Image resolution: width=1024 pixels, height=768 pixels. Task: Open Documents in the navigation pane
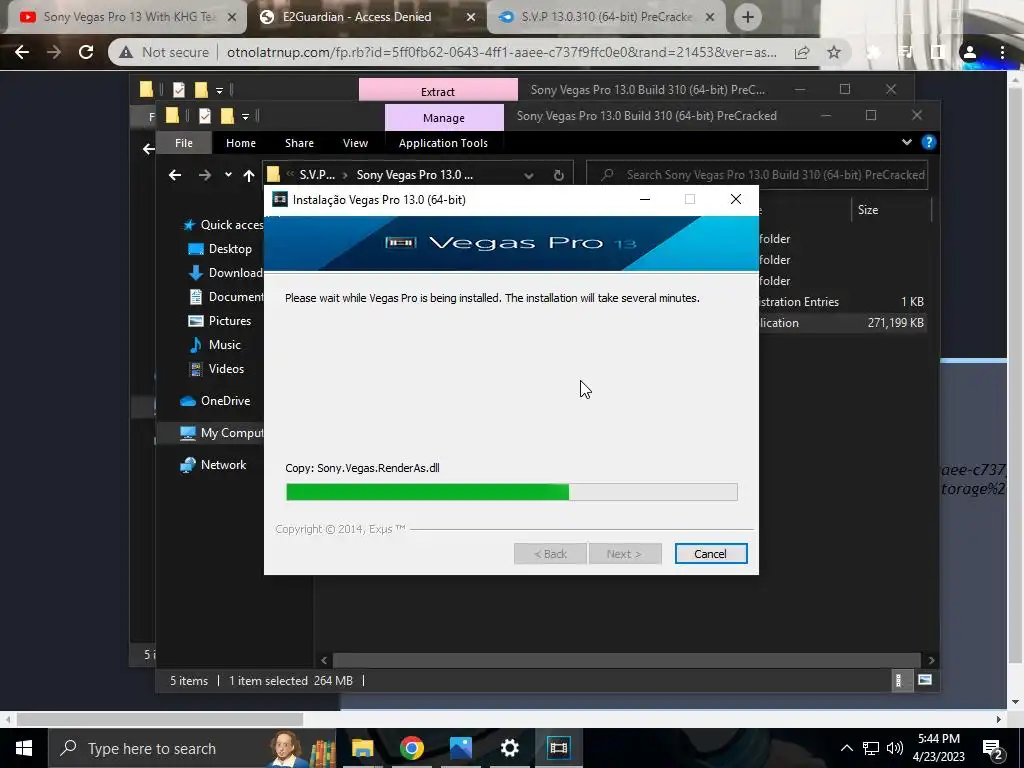[226, 297]
